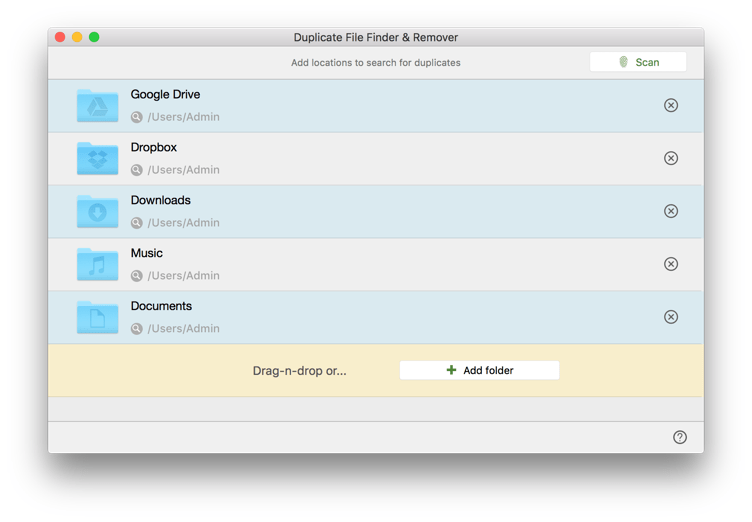
Task: Reveal Music folder via magnifier icon
Action: point(137,275)
